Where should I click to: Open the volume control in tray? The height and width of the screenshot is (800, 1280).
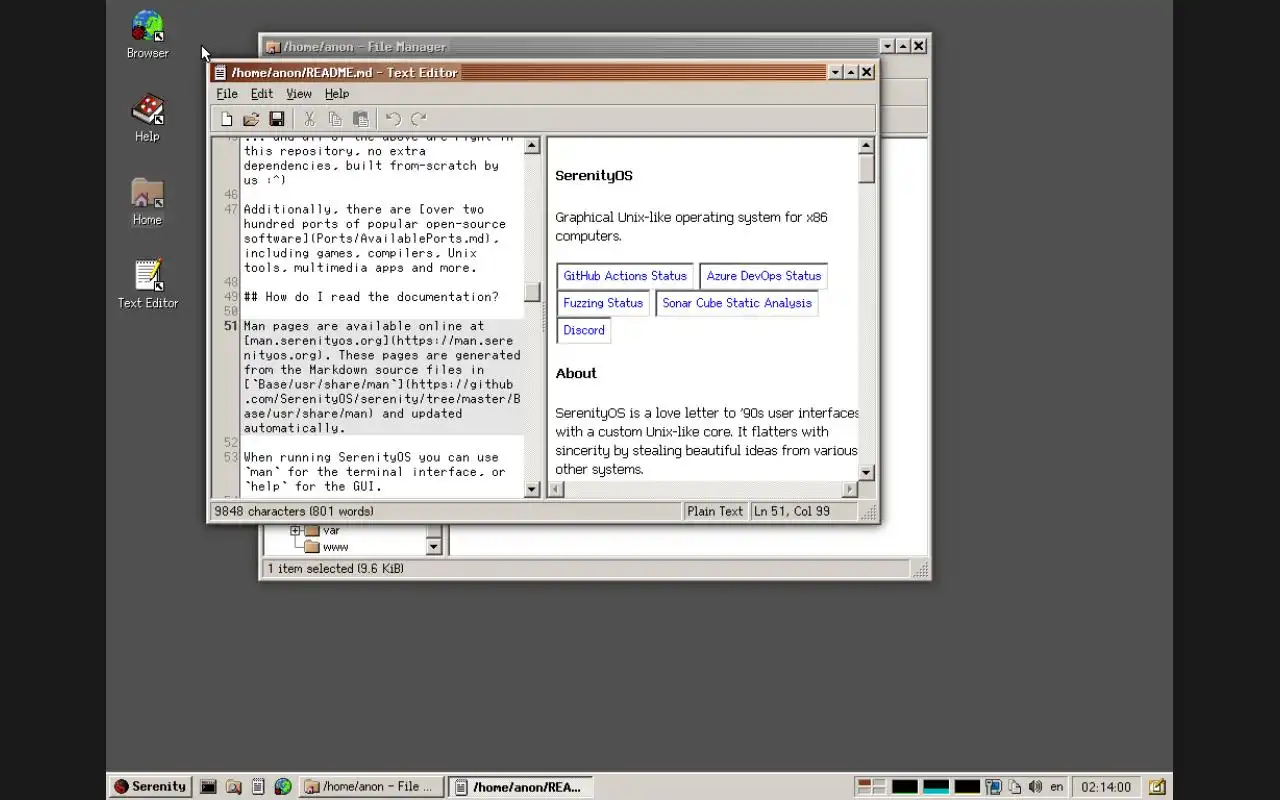(1035, 787)
